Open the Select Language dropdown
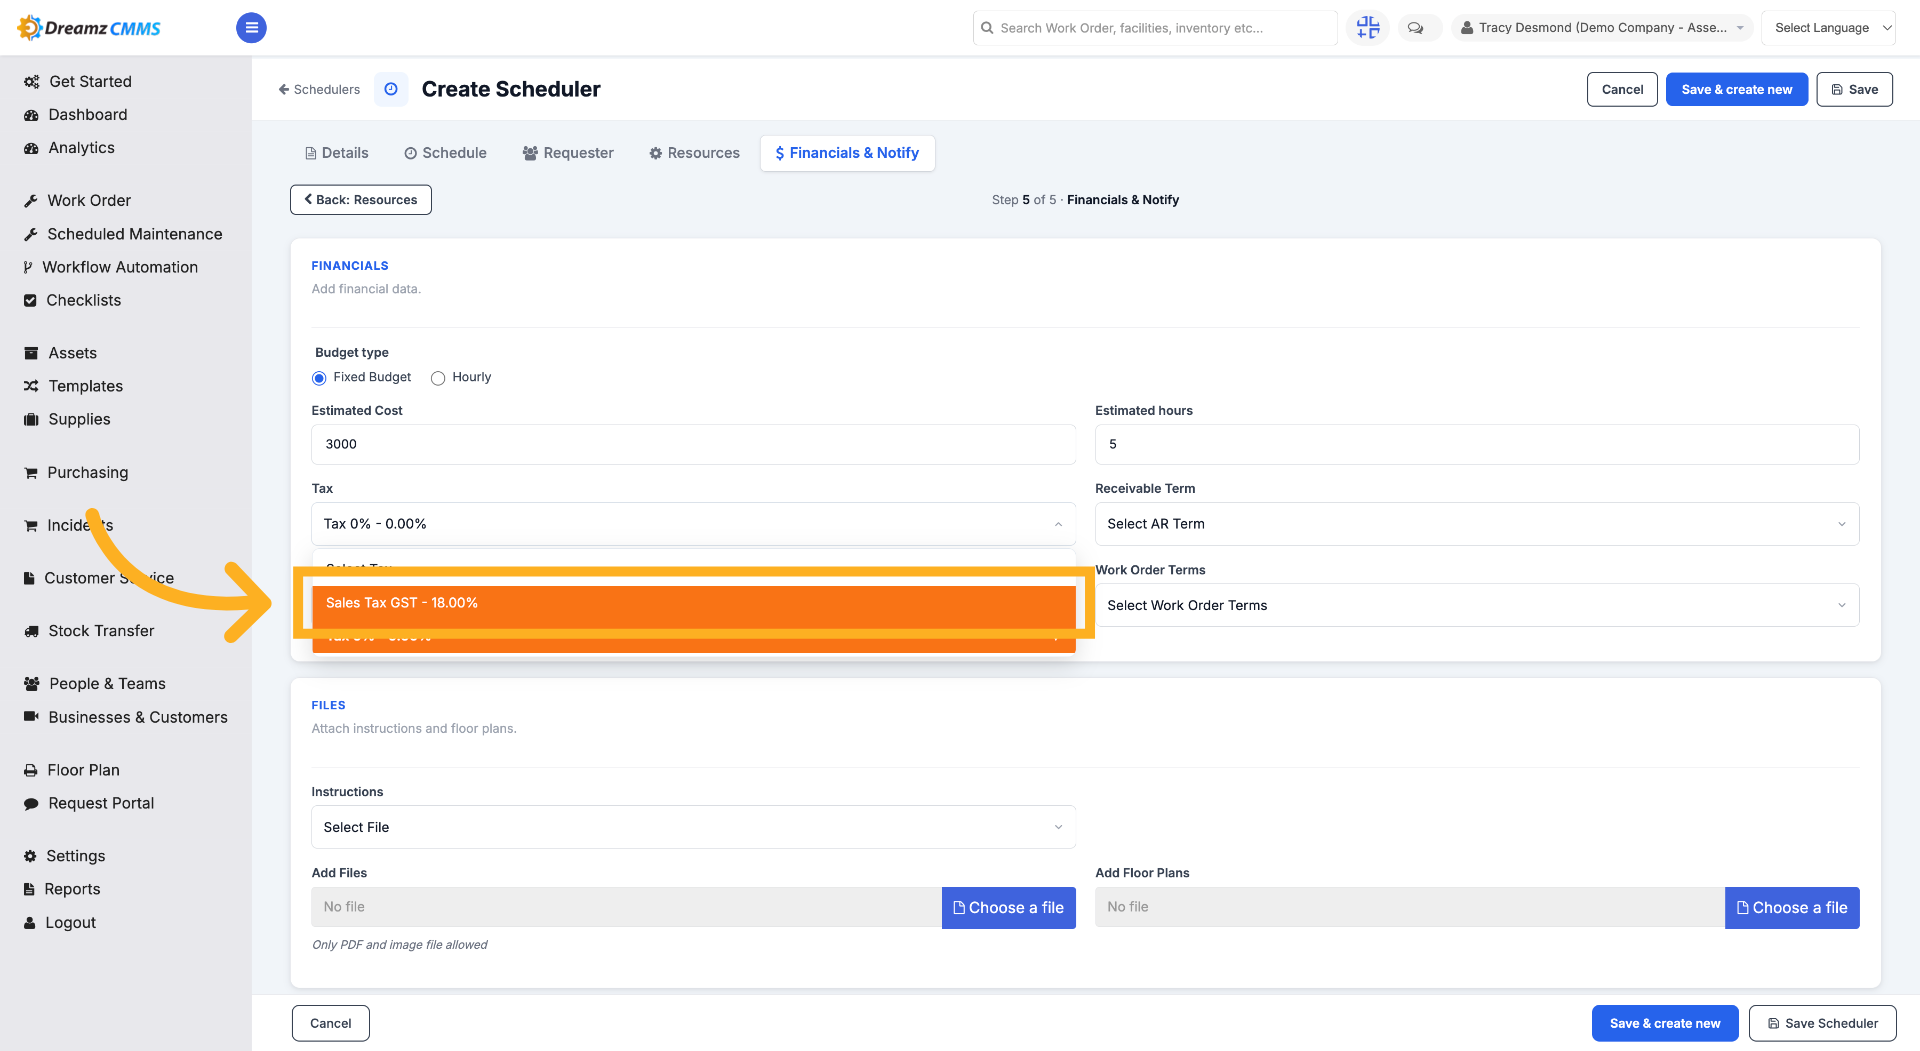1920x1051 pixels. [1829, 28]
